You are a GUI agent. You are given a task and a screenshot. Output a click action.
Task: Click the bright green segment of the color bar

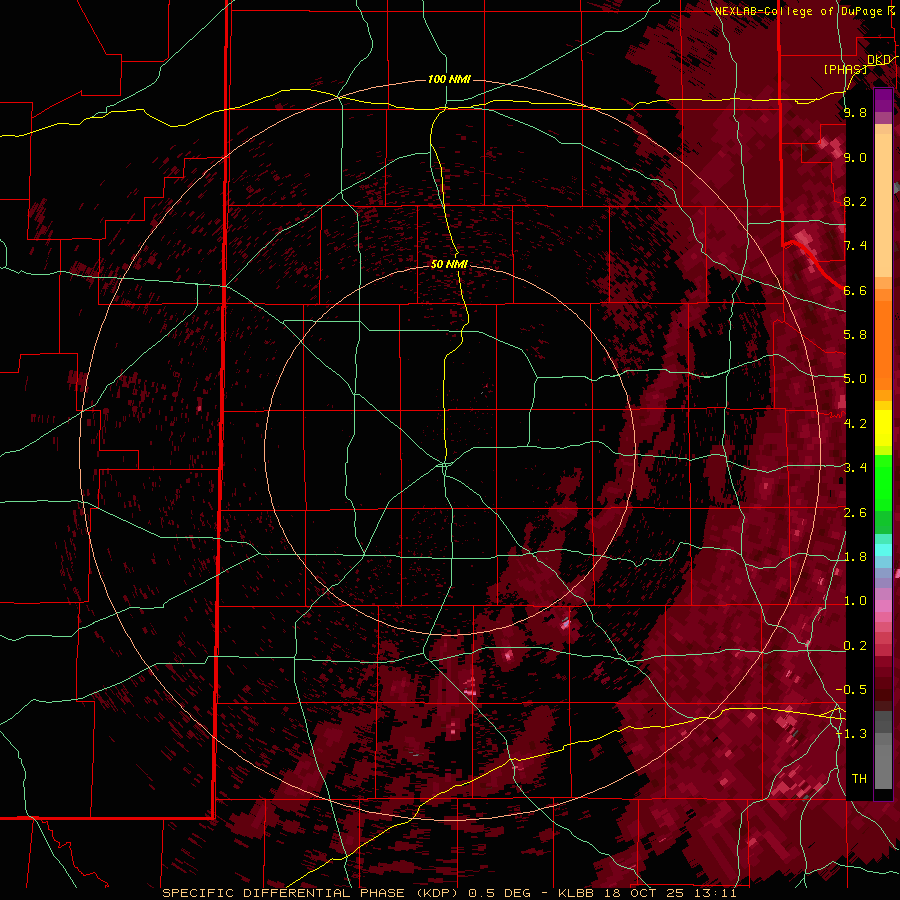883,482
